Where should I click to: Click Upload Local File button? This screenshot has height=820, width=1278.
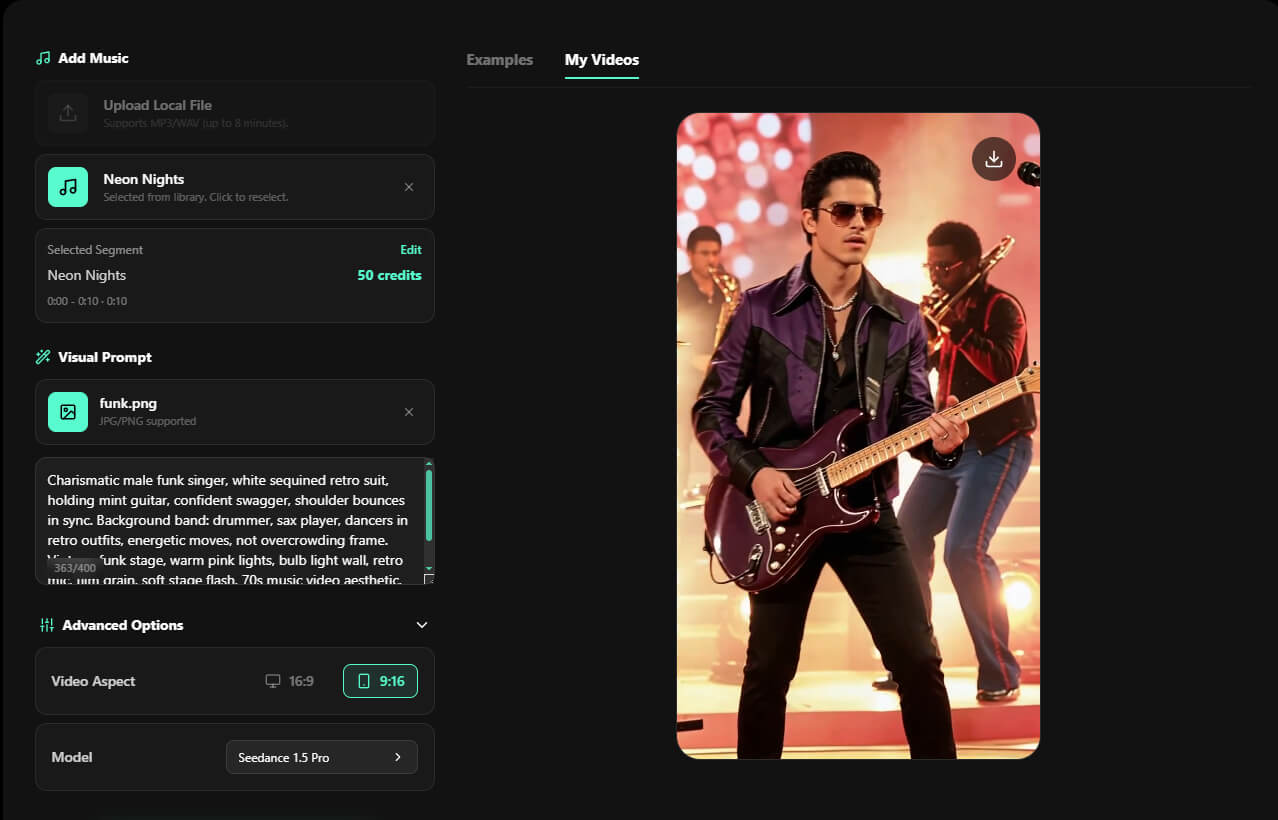click(x=235, y=113)
